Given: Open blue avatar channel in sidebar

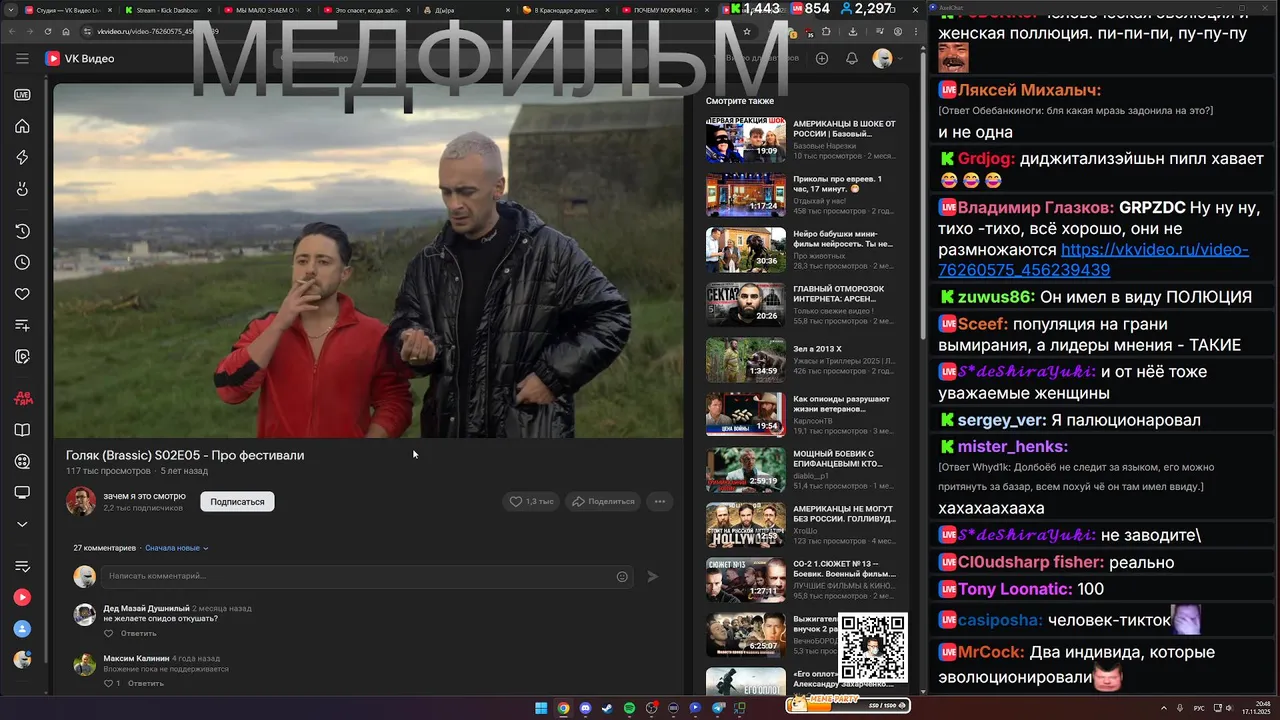Looking at the screenshot, I should (x=22, y=629).
